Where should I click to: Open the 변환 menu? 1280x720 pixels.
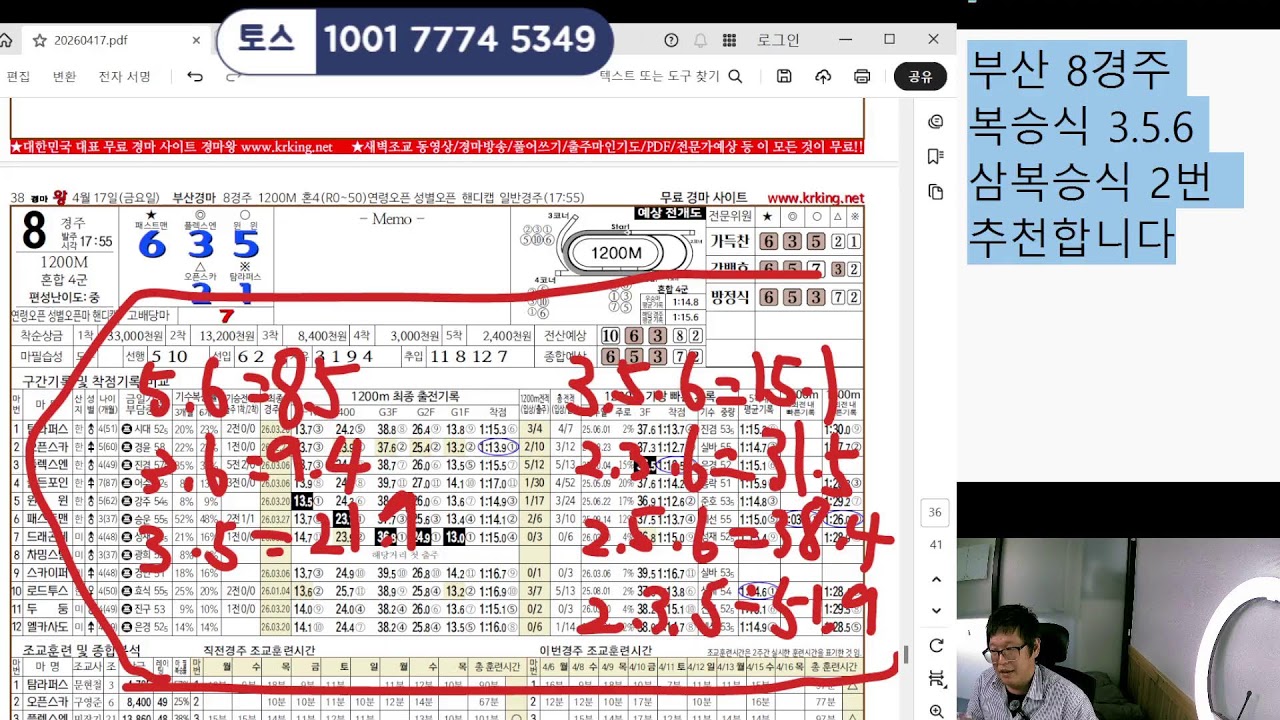(64, 77)
